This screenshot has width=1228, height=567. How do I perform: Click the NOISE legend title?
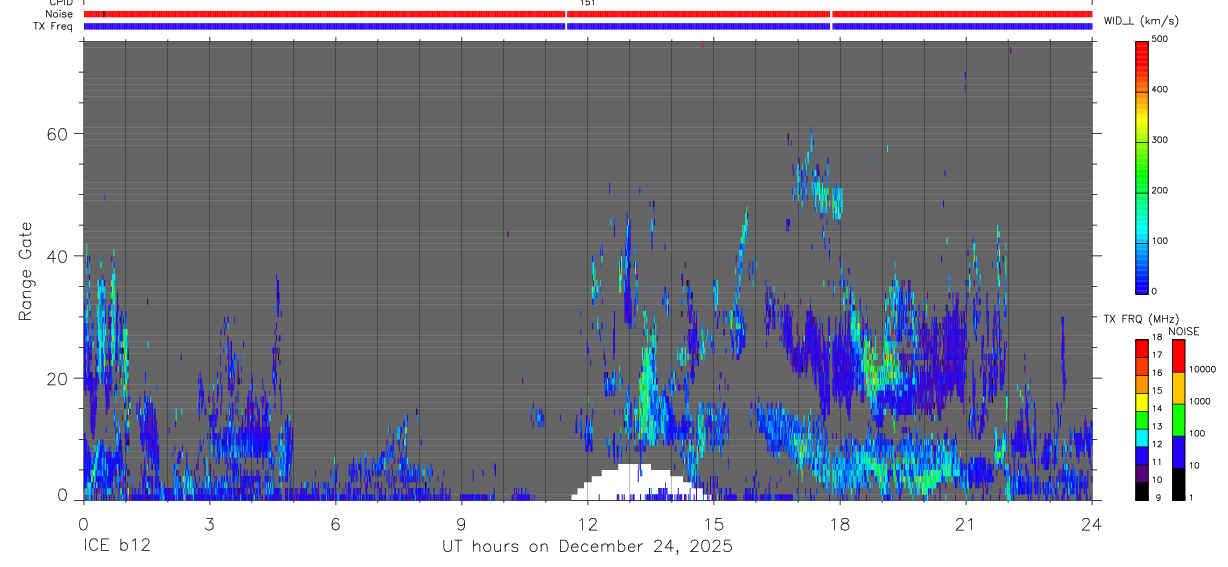pyautogui.click(x=1183, y=331)
